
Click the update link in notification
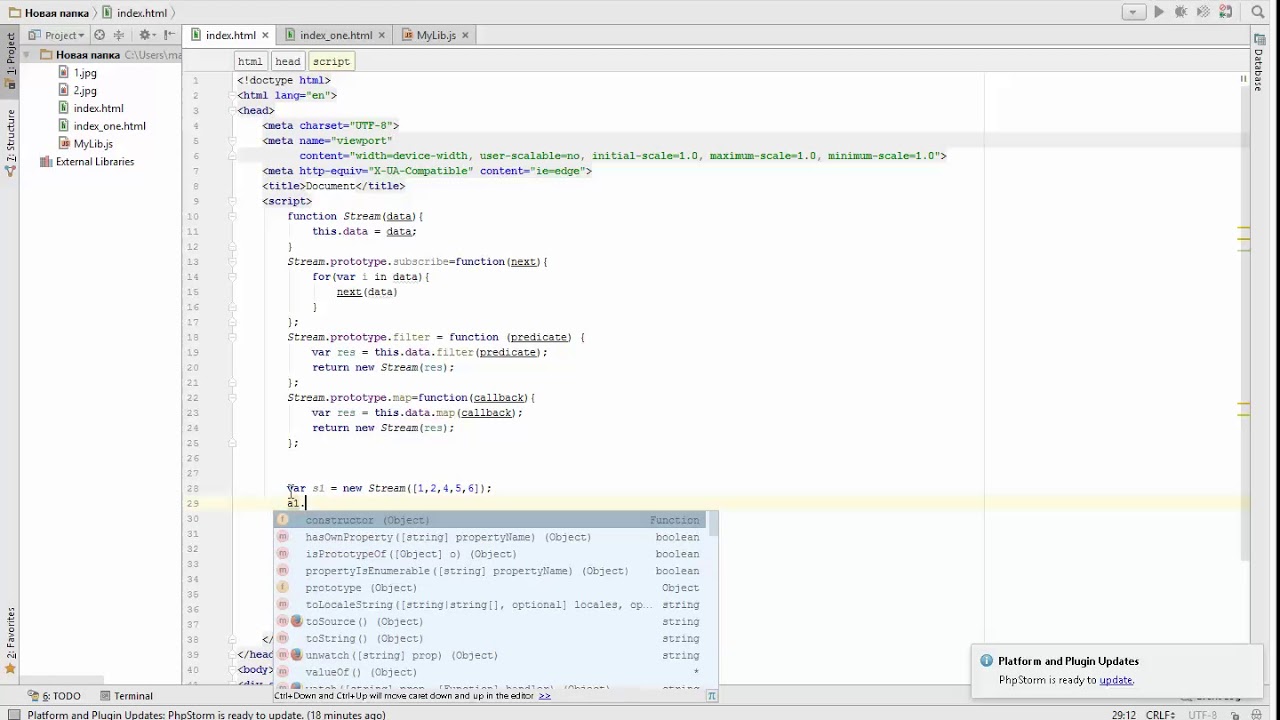[x=1116, y=680]
